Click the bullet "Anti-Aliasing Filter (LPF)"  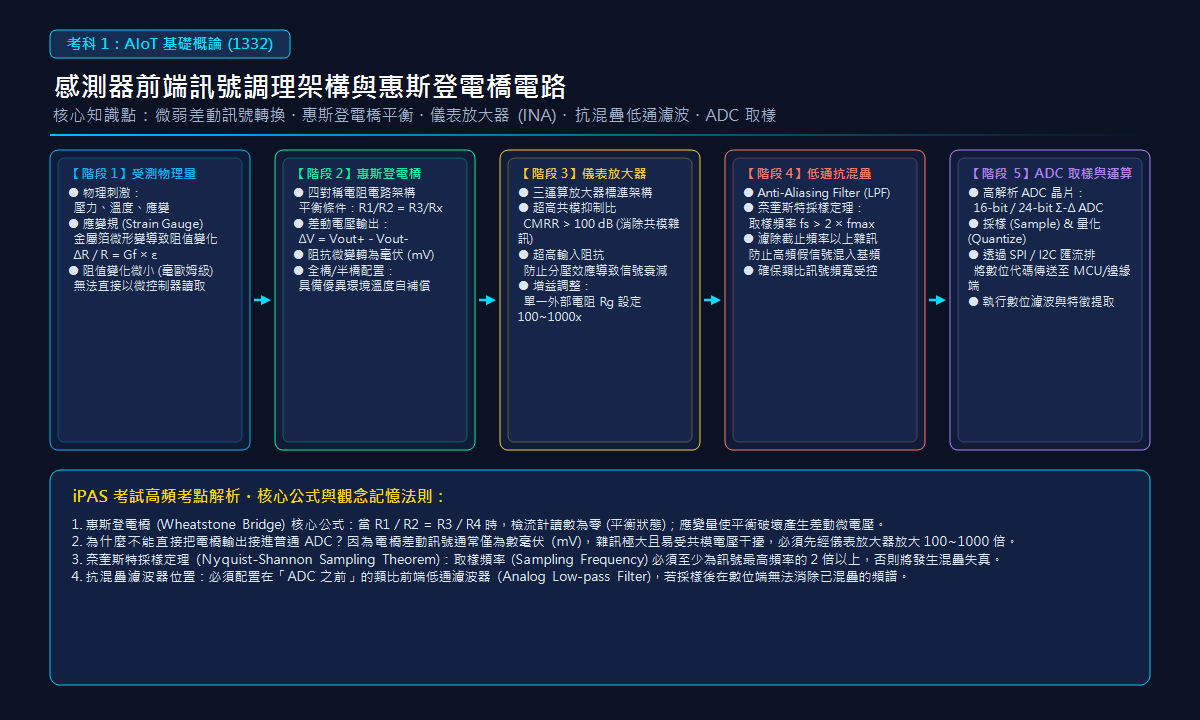tap(816, 191)
